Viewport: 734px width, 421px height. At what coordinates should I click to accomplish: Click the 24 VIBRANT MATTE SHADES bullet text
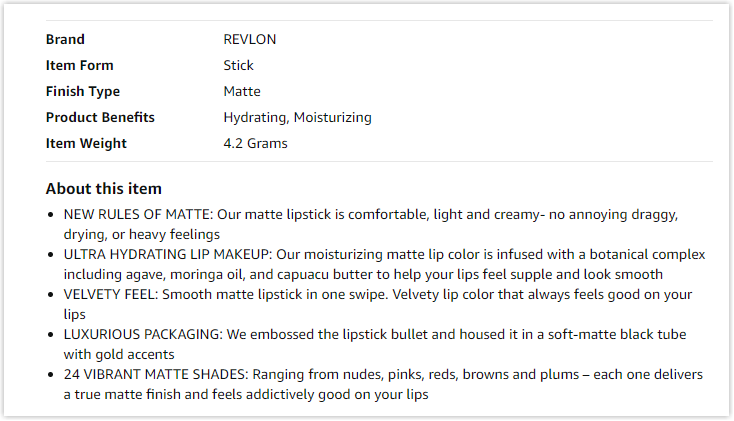click(x=383, y=384)
